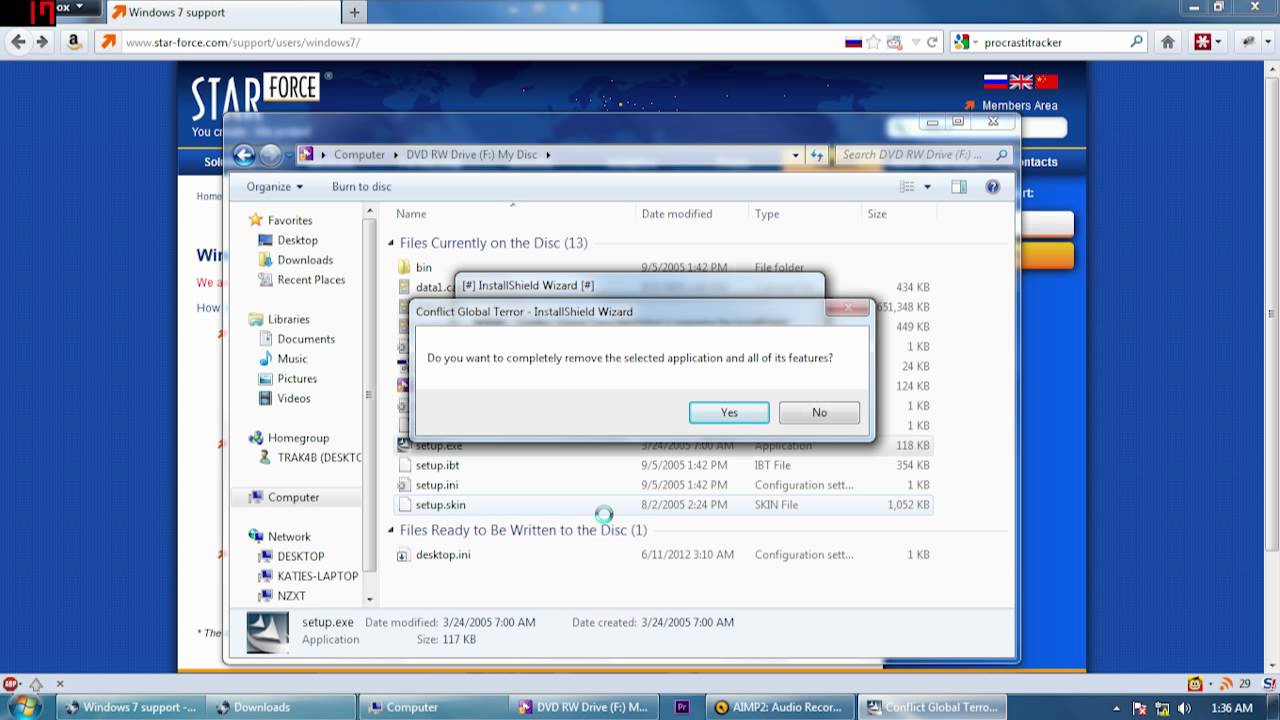Collapse Files Ready to Be Written group
This screenshot has height=720, width=1280.
(x=392, y=530)
